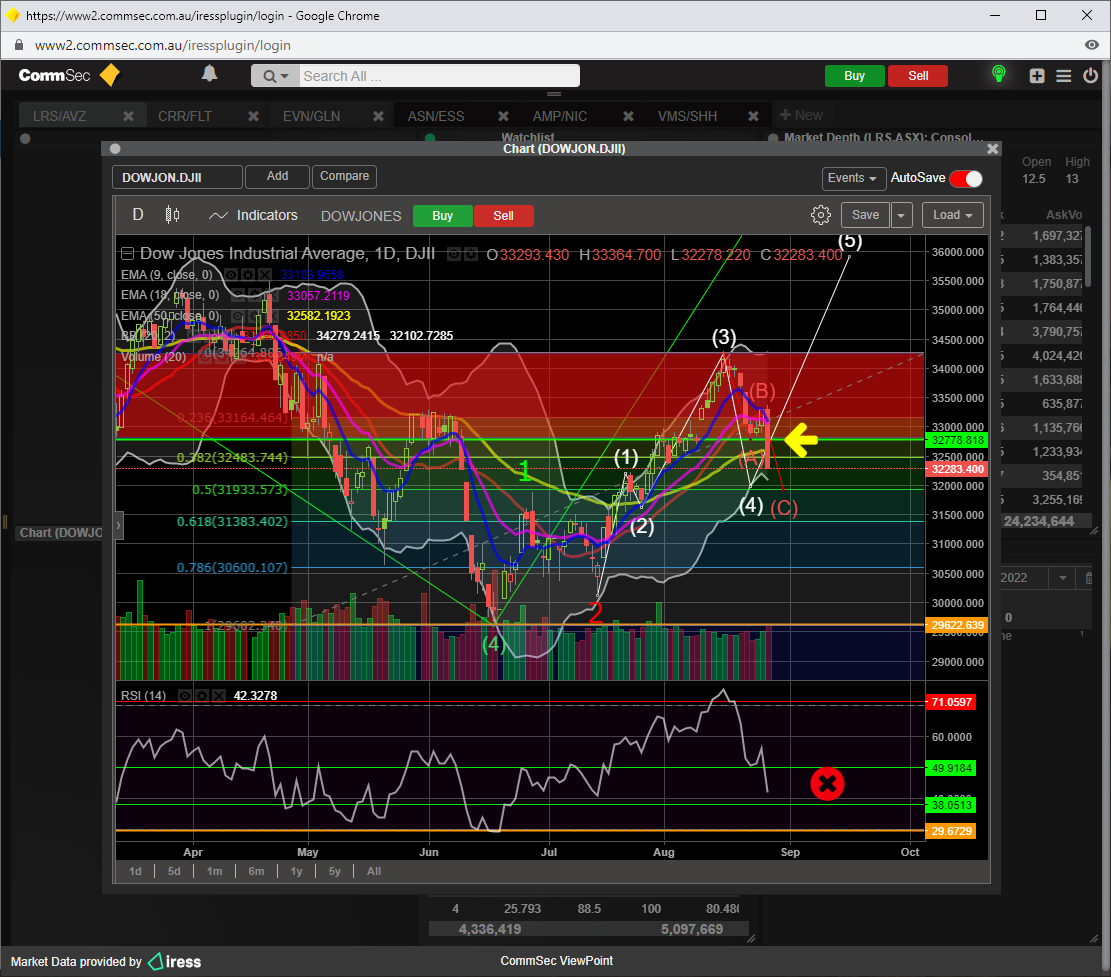
Task: Set chart range to 6m
Action: click(x=256, y=871)
